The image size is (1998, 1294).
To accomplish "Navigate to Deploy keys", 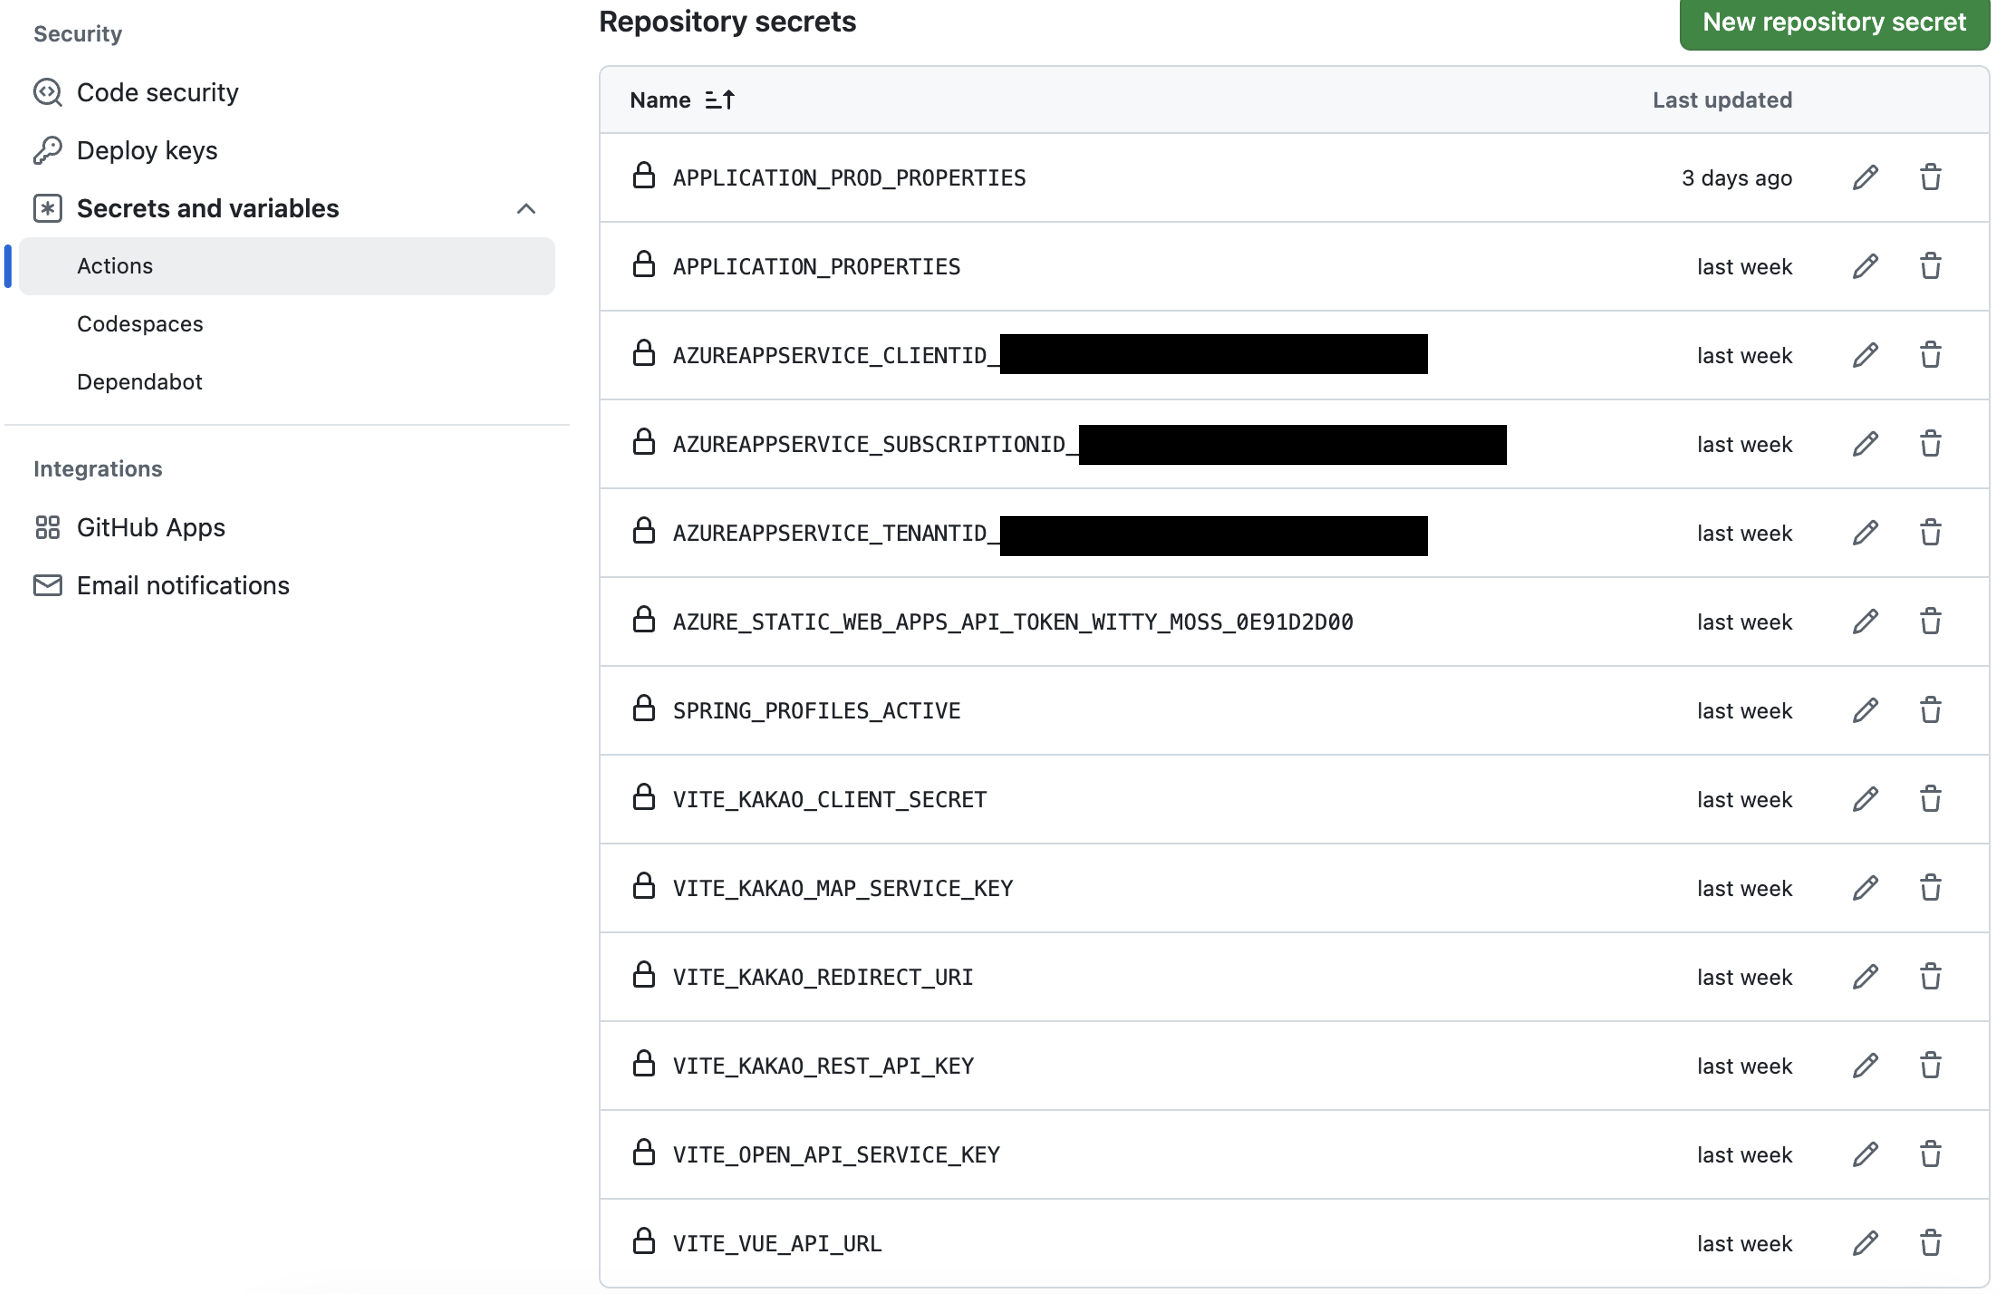I will pos(147,151).
